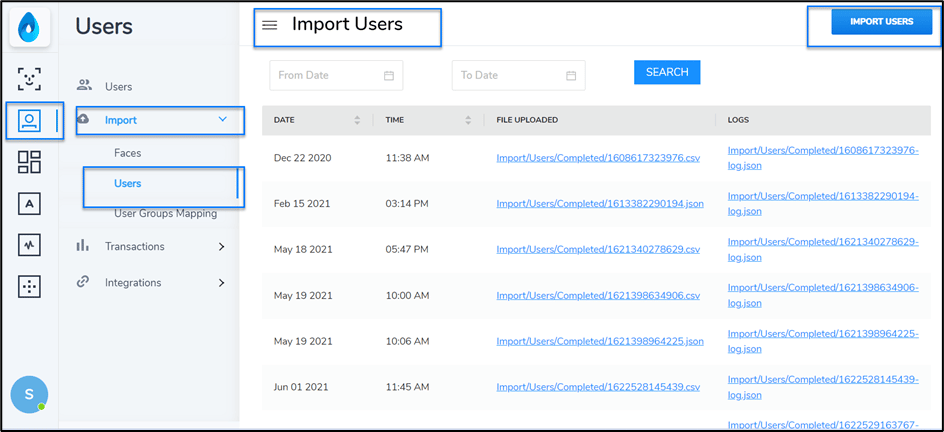944x432 pixels.
Task: Open file 1621340278629.csv link
Action: 598,250
